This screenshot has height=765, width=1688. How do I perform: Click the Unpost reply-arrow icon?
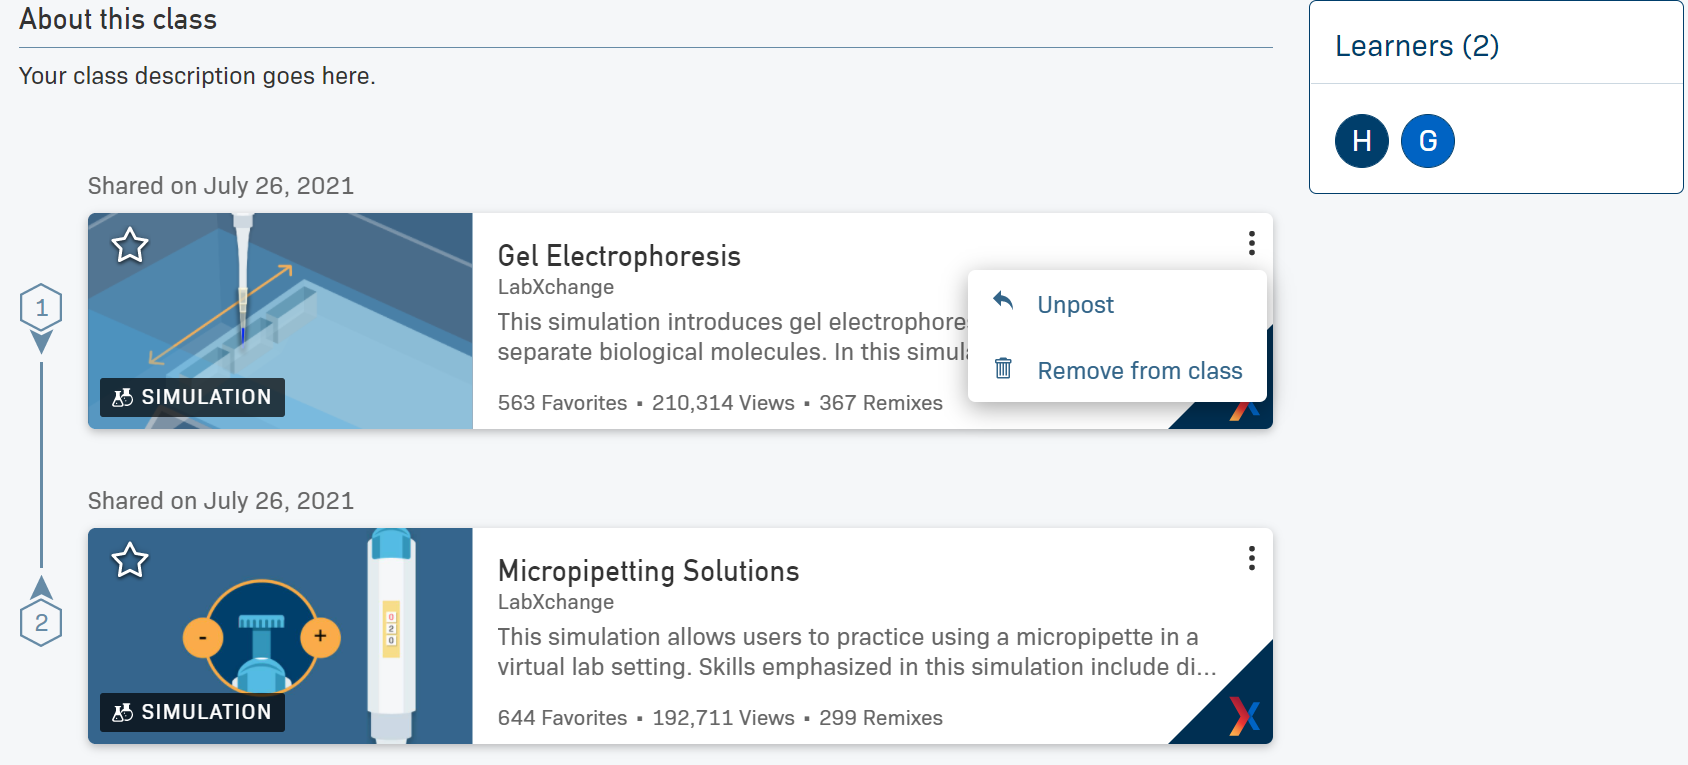(x=1003, y=301)
